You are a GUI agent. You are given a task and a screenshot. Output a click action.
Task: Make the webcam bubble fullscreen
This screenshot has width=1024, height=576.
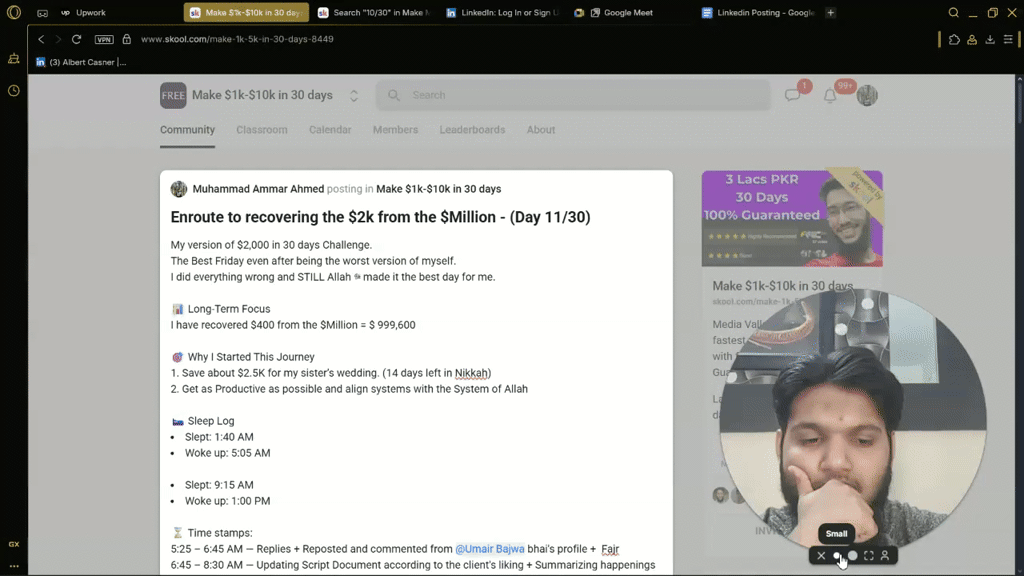[x=869, y=556]
